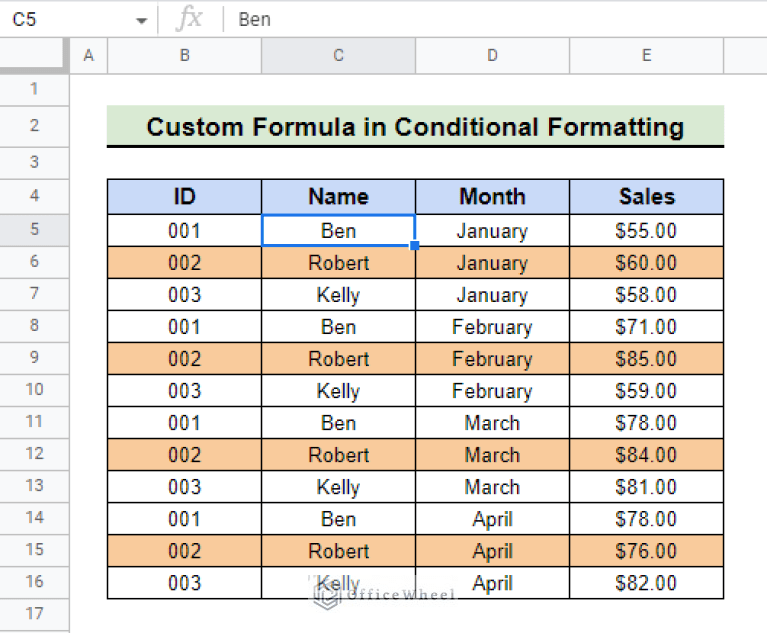This screenshot has width=767, height=633.
Task: Select column E header
Action: click(x=646, y=55)
